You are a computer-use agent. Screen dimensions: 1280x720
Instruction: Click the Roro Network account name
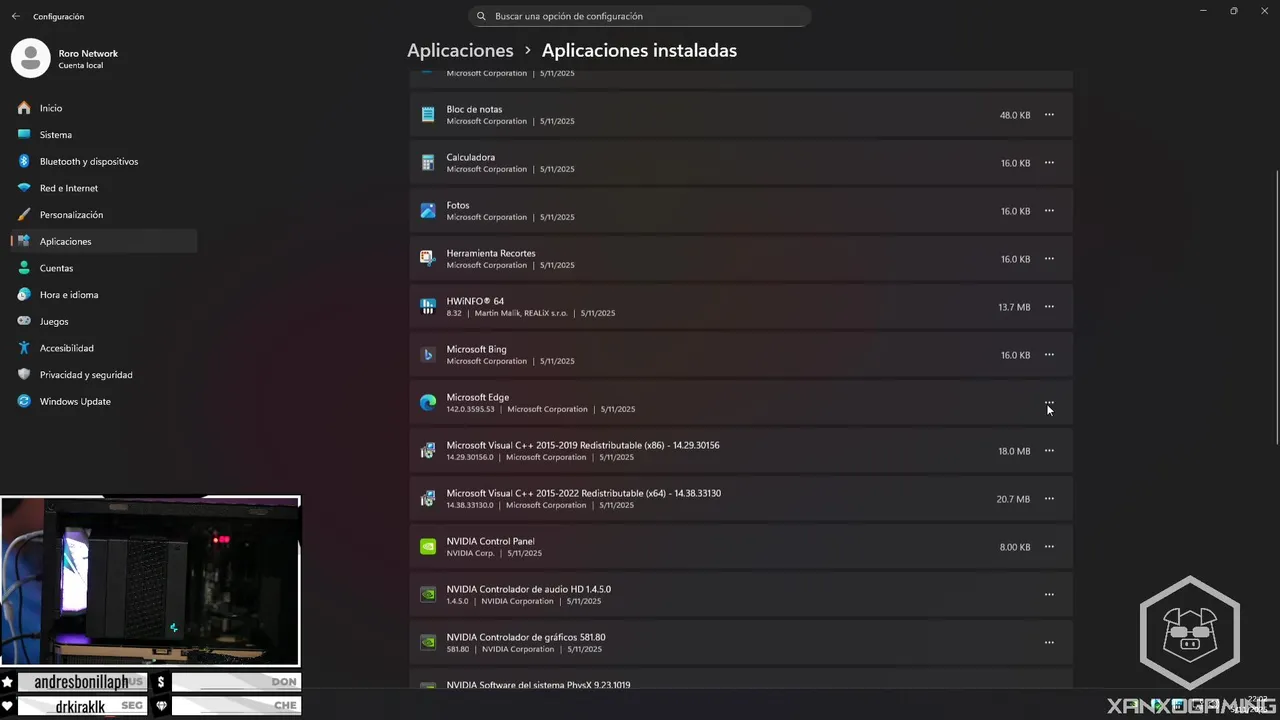(88, 54)
